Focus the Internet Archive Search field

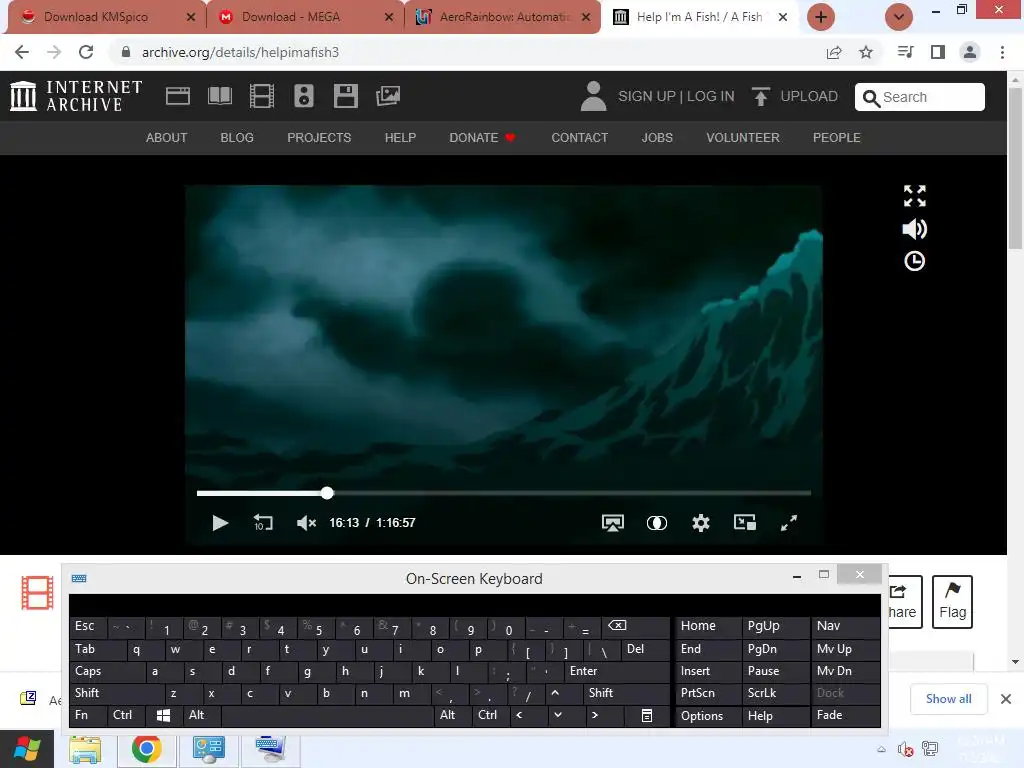click(920, 97)
